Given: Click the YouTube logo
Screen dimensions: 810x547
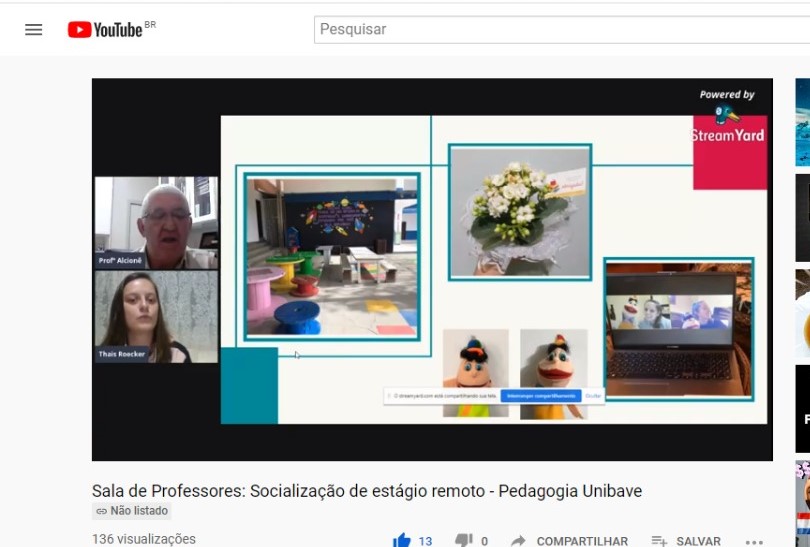Looking at the screenshot, I should click(105, 30).
